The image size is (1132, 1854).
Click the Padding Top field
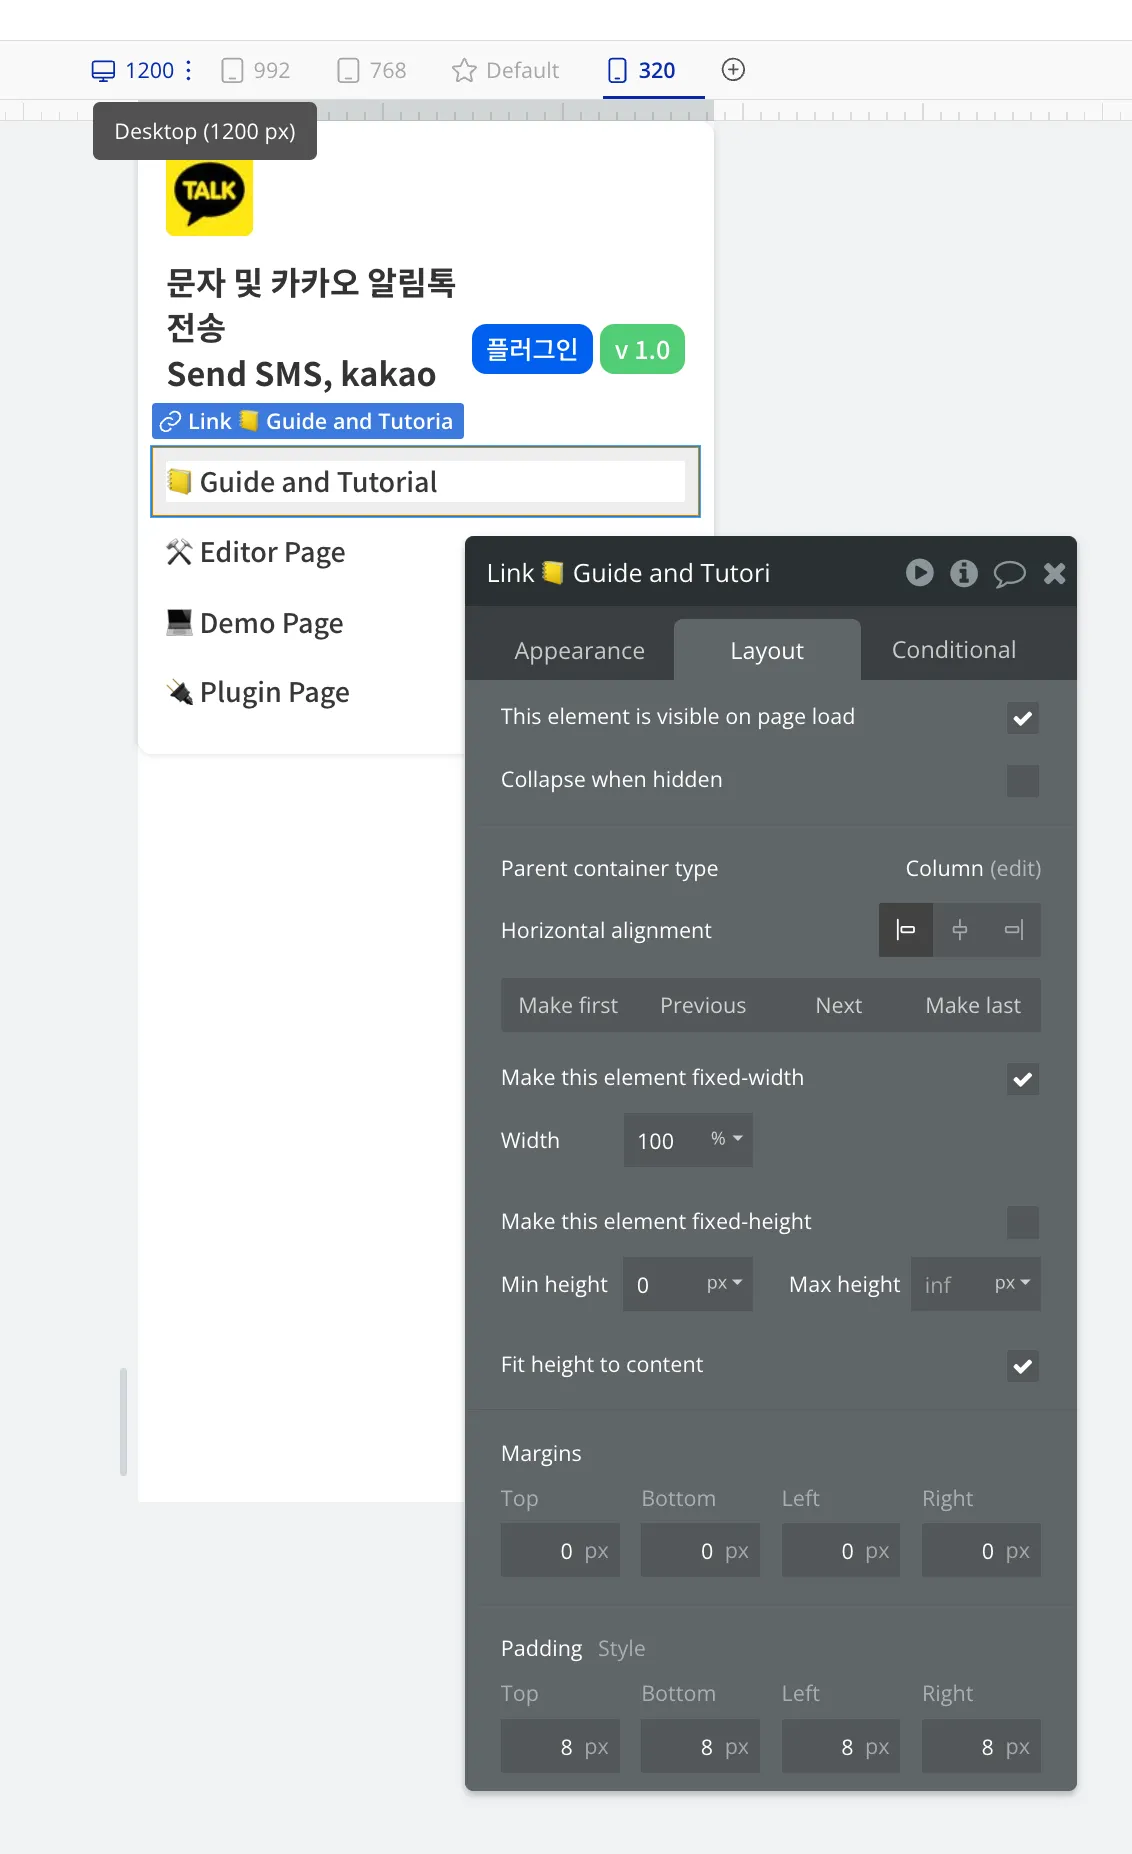point(560,1746)
